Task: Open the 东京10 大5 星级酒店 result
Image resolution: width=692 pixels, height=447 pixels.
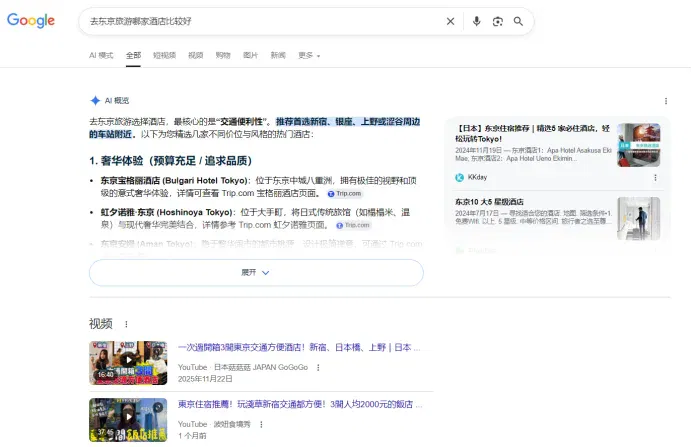Action: (x=489, y=202)
